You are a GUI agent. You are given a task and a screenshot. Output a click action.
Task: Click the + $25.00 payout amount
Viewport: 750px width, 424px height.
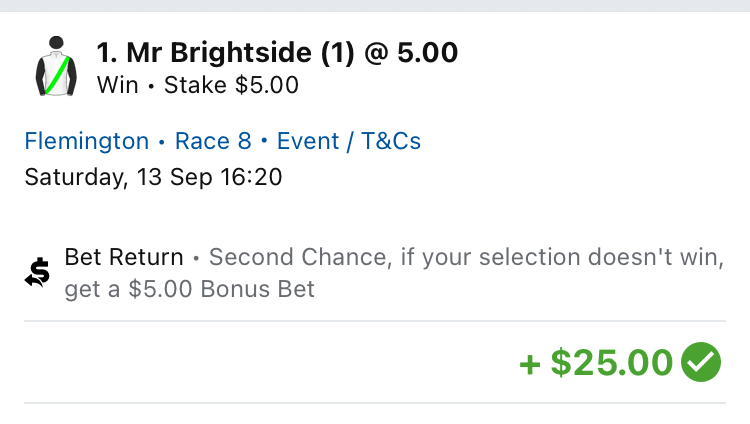[596, 362]
